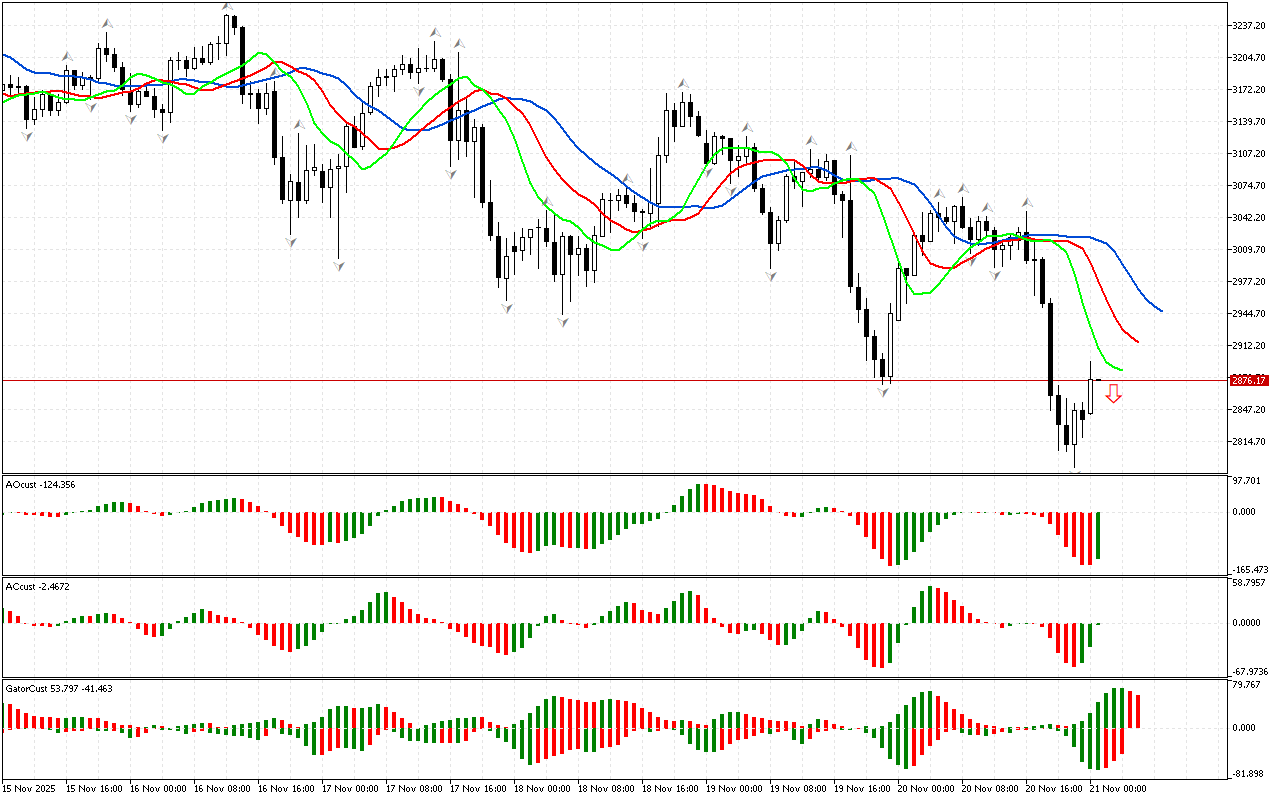The width and height of the screenshot is (1280, 800).
Task: Click the last red upper bar in GatorCust
Action: tap(1137, 710)
